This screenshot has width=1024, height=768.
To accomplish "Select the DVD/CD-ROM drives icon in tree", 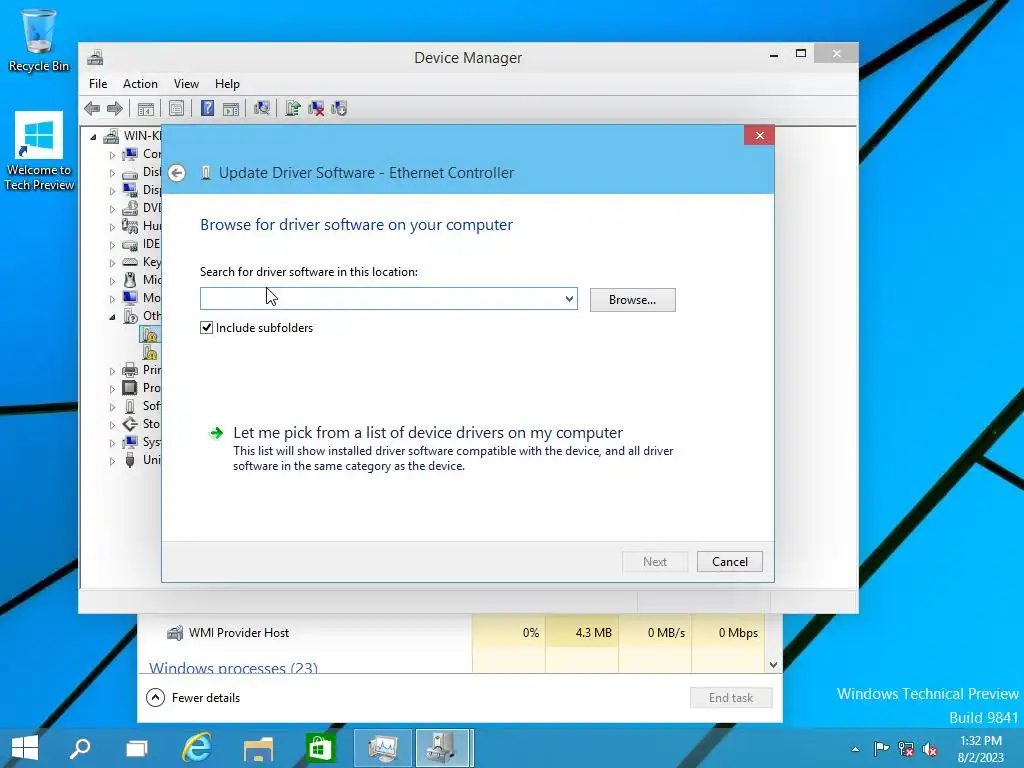I will coord(130,208).
